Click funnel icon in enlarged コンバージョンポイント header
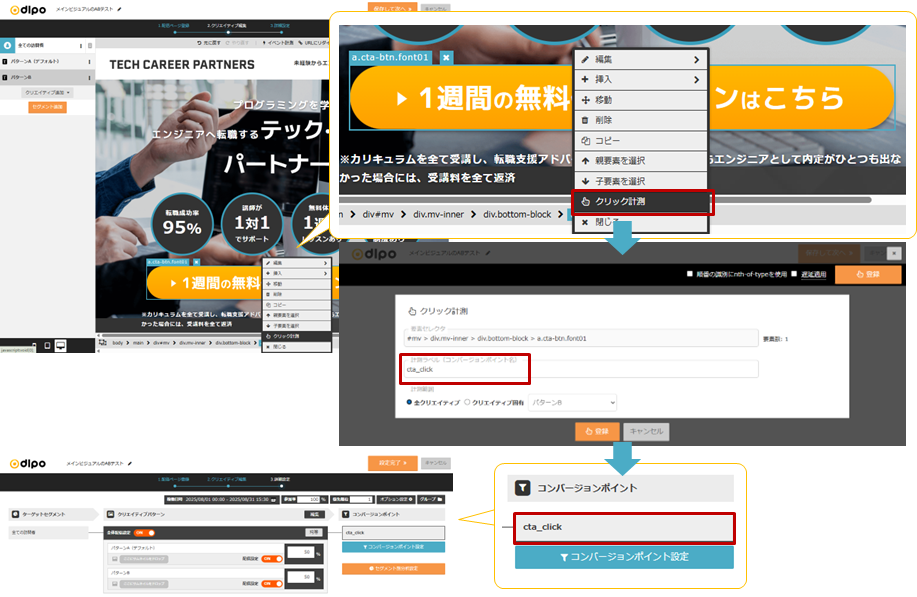This screenshot has width=917, height=597. (x=522, y=488)
